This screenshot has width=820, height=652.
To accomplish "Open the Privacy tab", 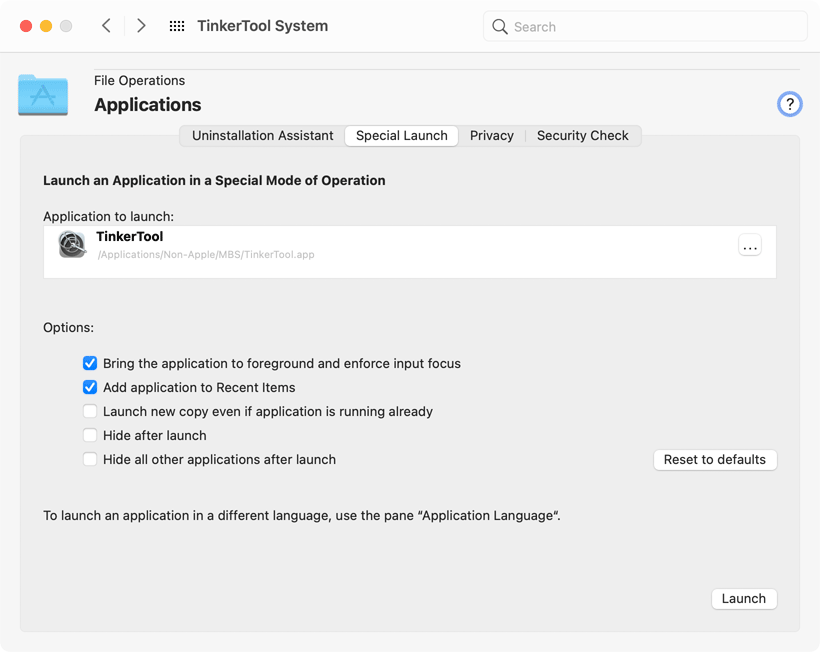I will point(492,136).
